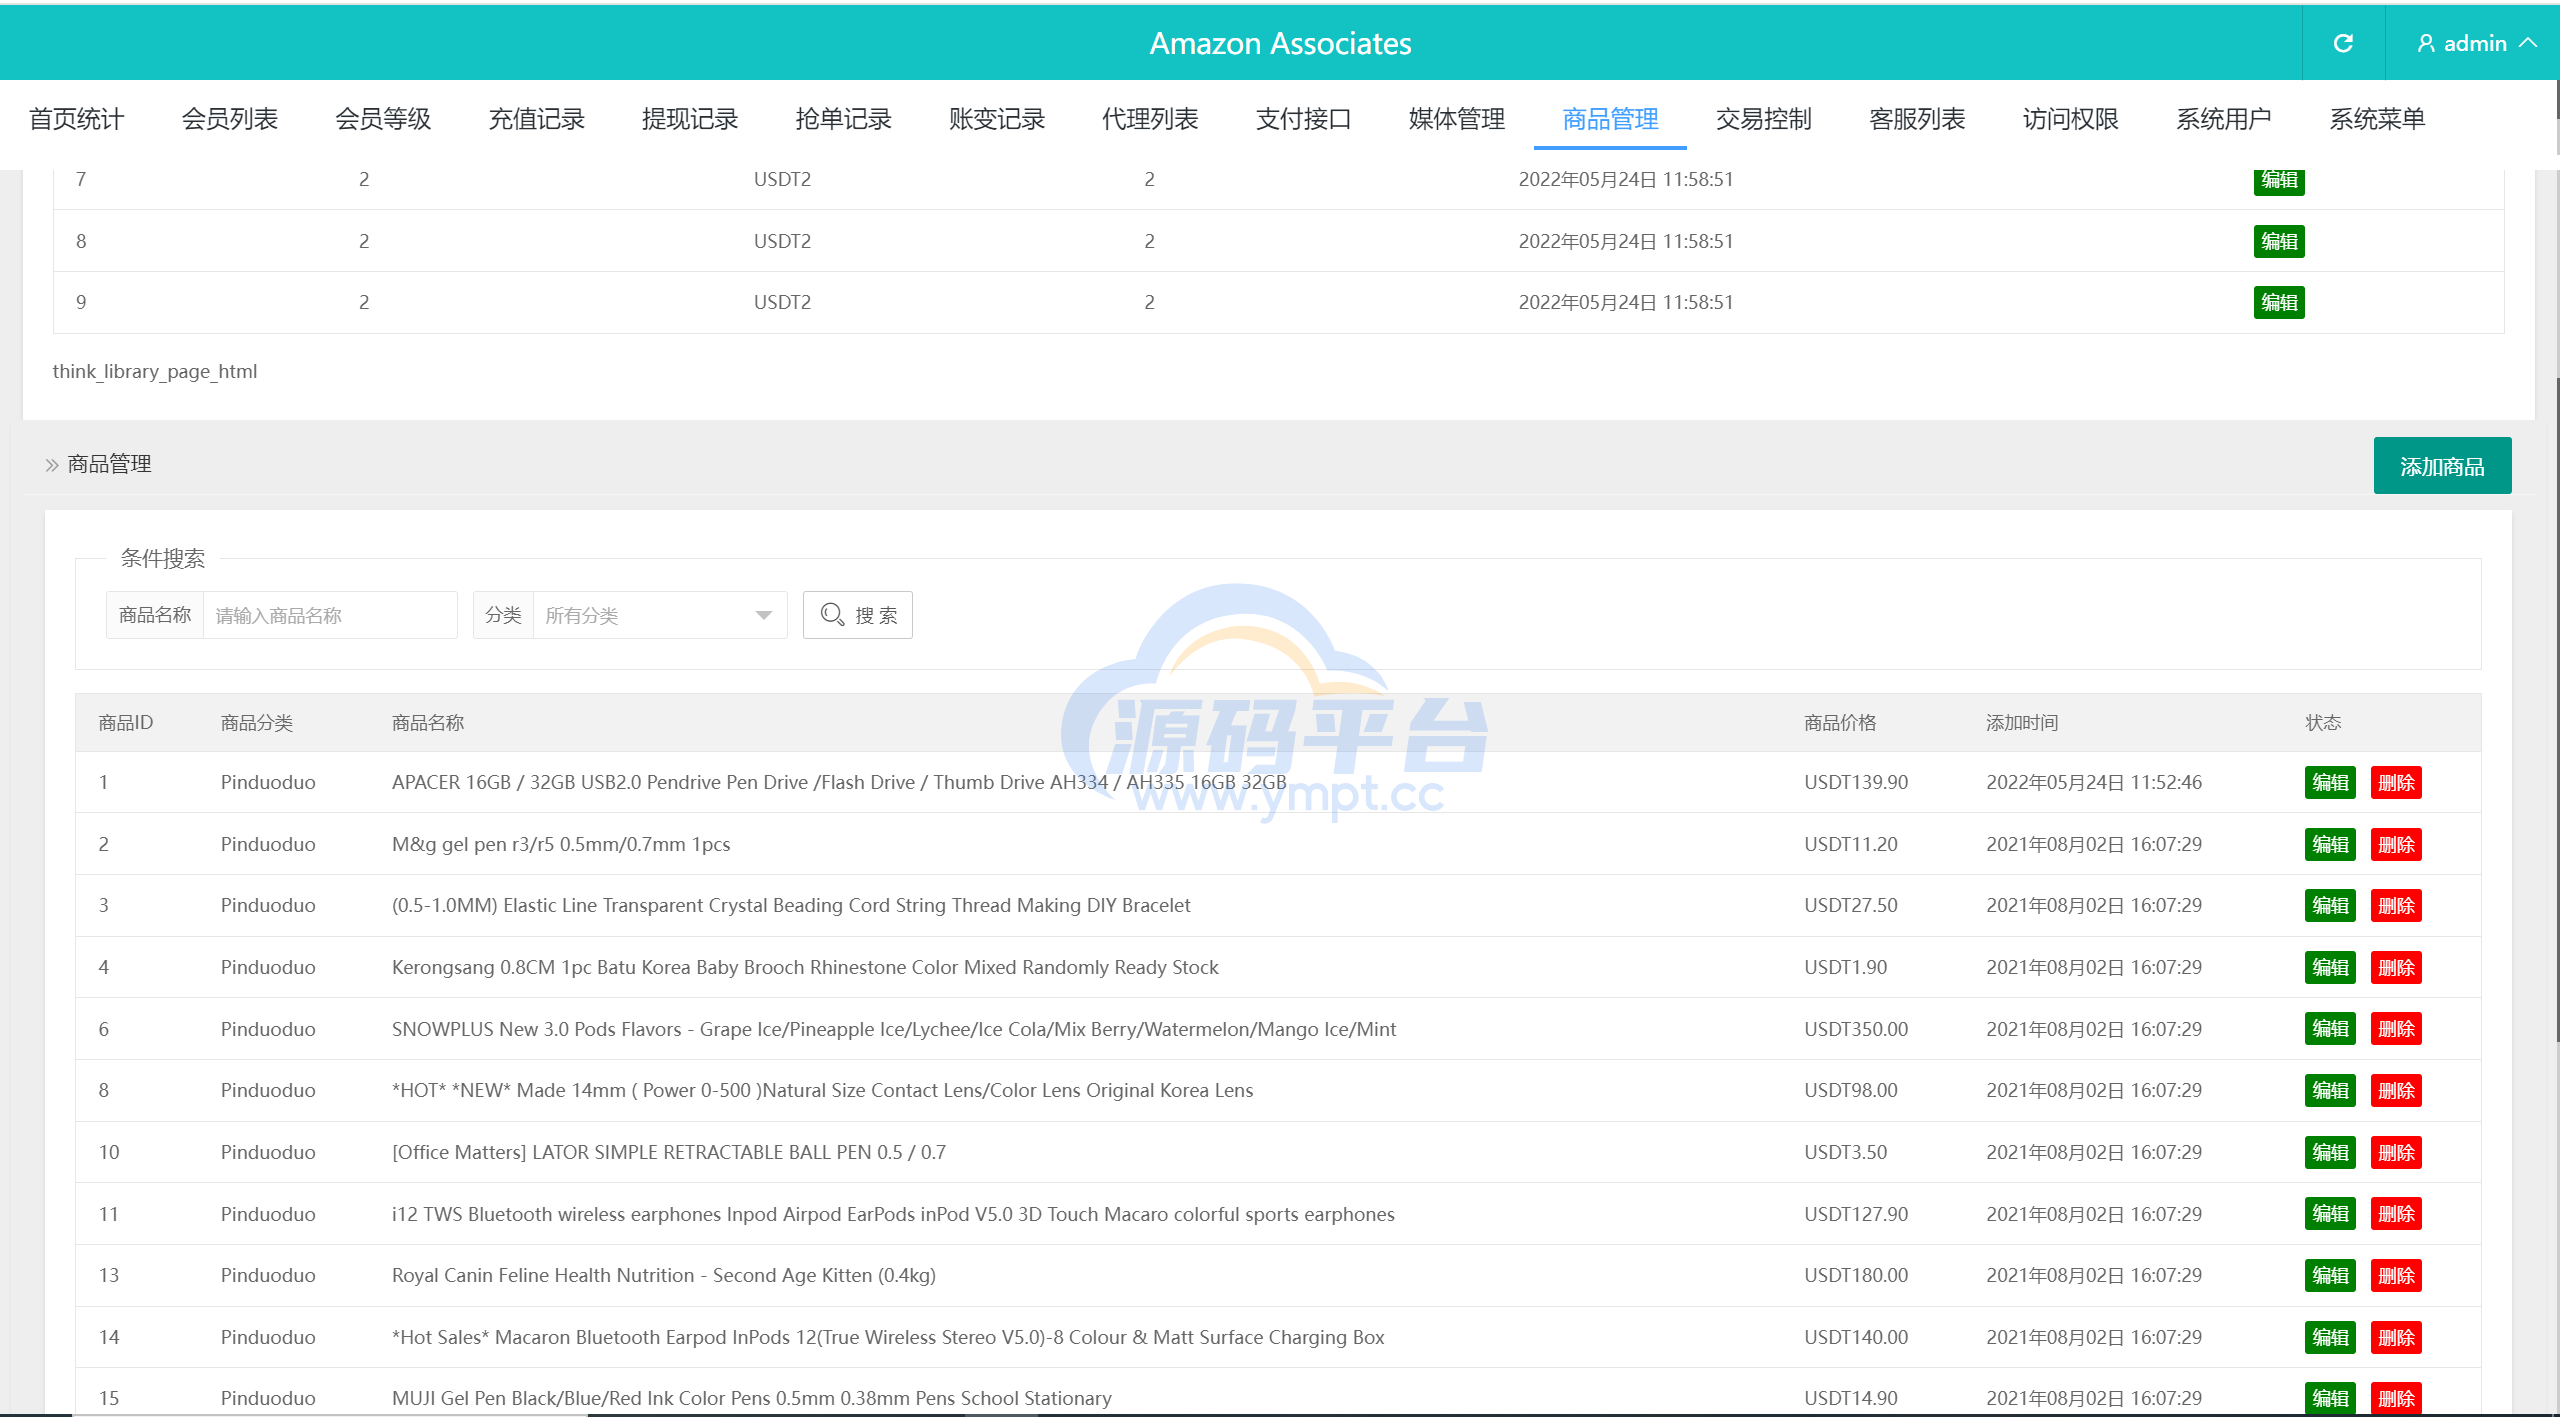Edit the Kerongsang Baby Brooch product
2560x1417 pixels.
(2330, 967)
